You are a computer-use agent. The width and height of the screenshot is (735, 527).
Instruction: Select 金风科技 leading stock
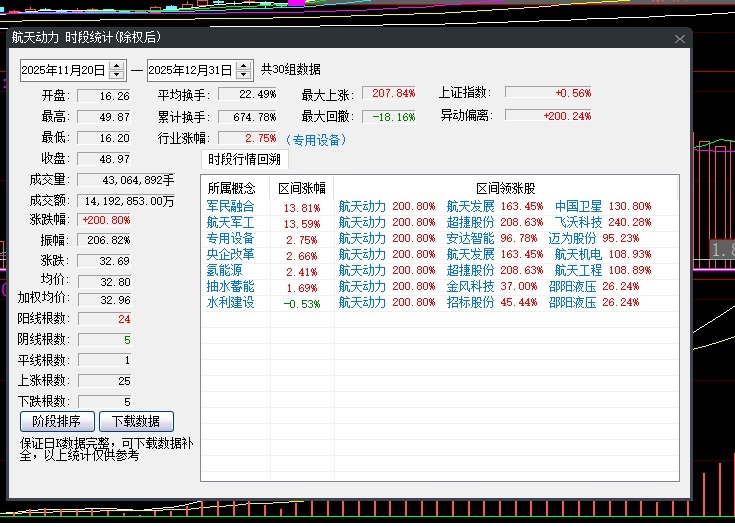click(x=470, y=286)
